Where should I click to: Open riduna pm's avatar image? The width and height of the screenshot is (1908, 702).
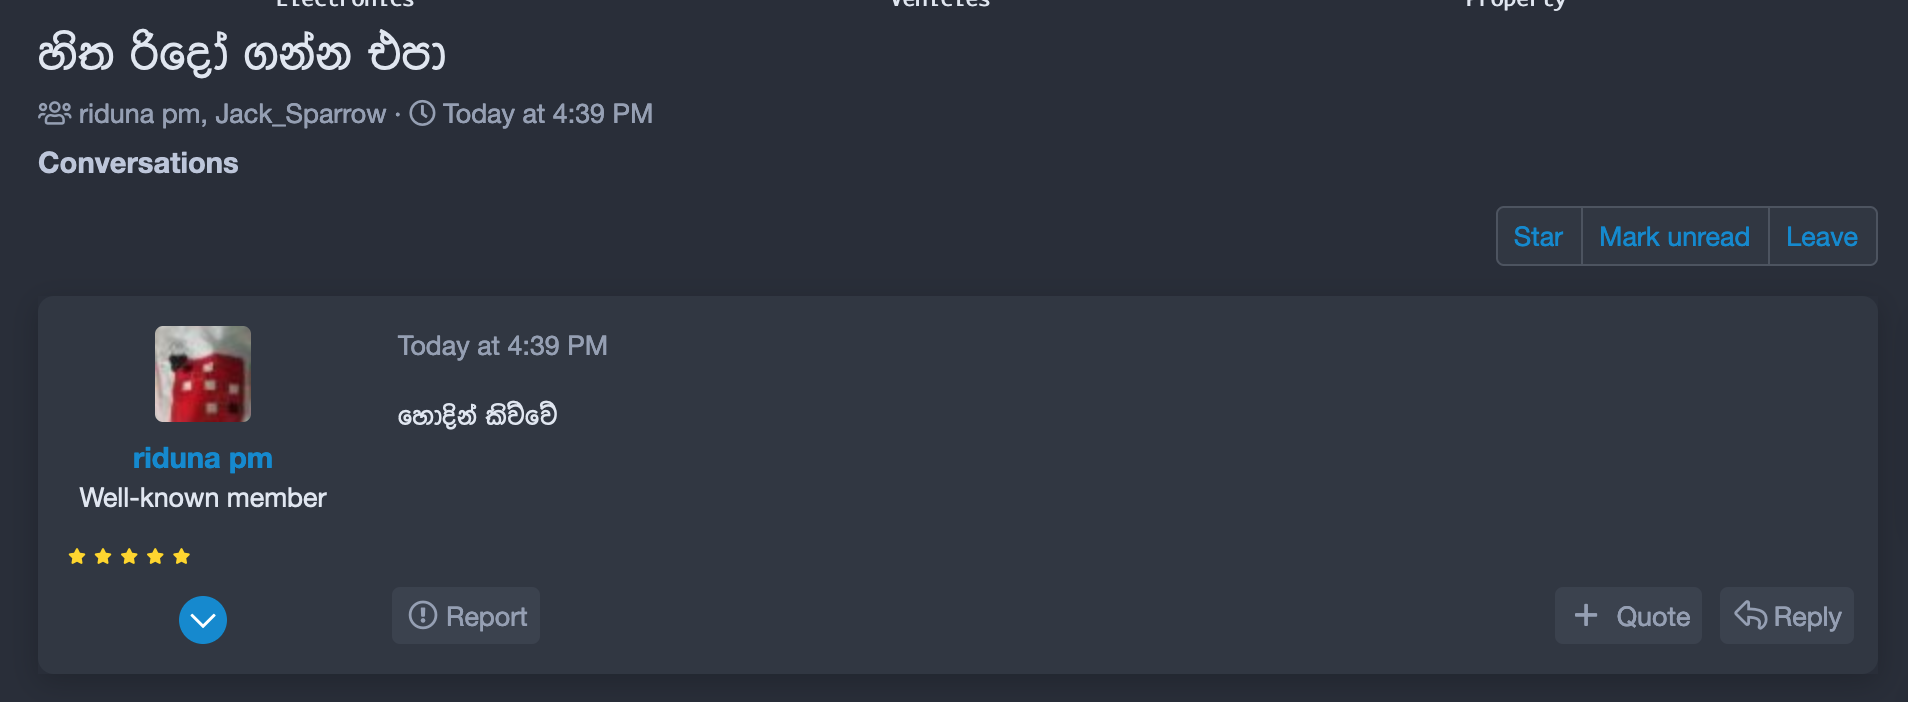point(203,374)
